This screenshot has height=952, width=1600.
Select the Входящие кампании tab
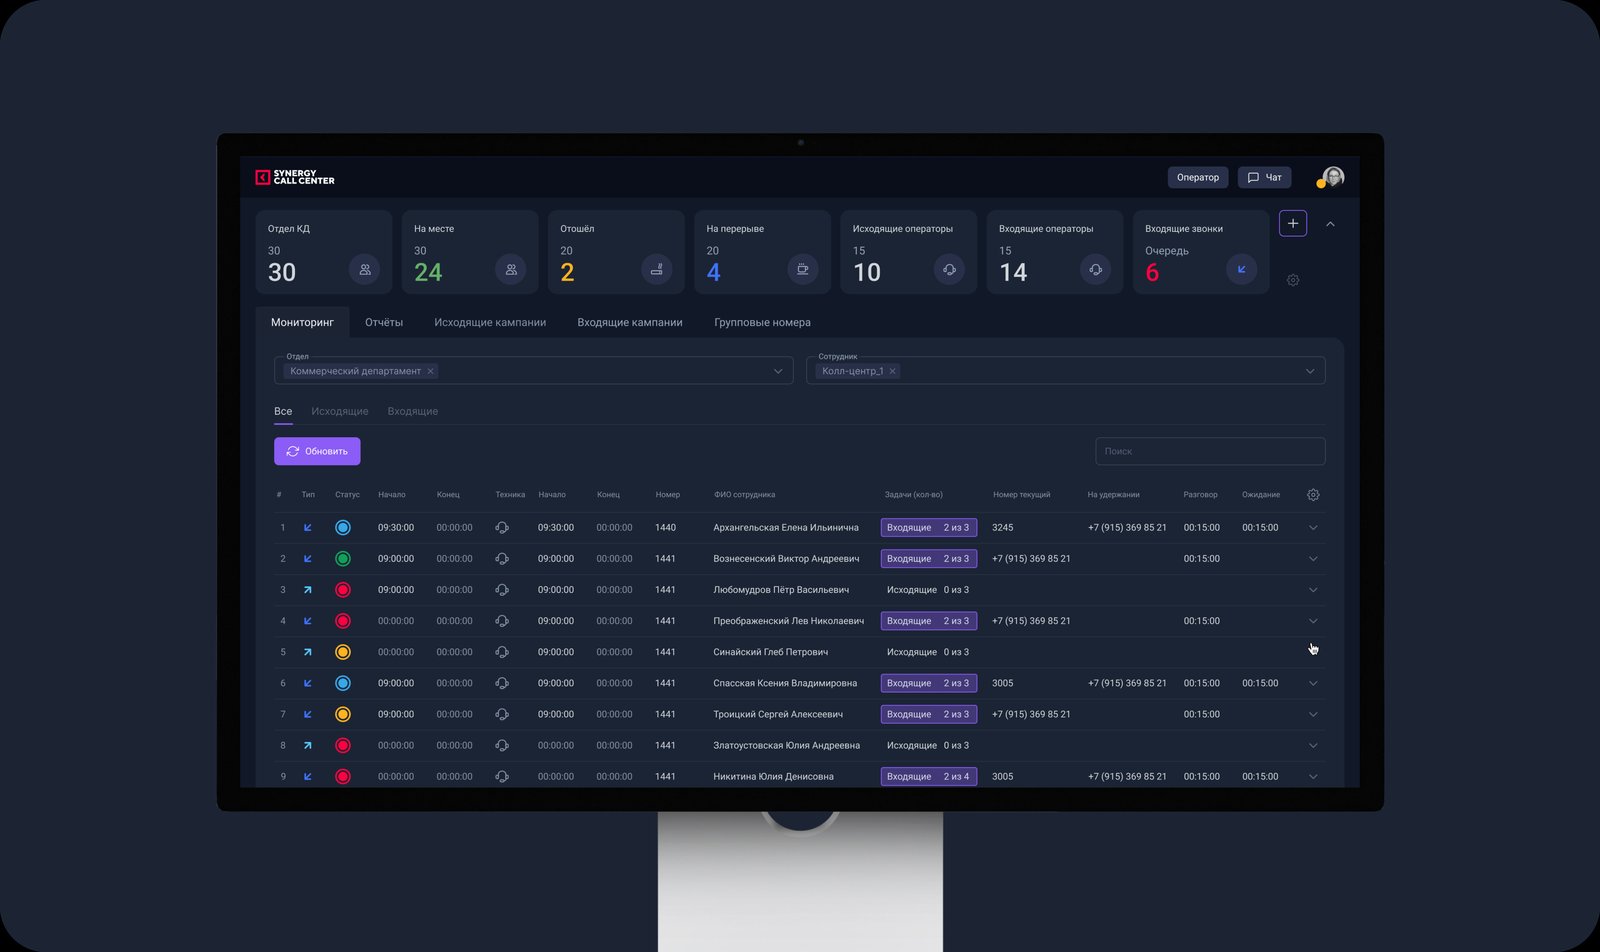tap(630, 322)
